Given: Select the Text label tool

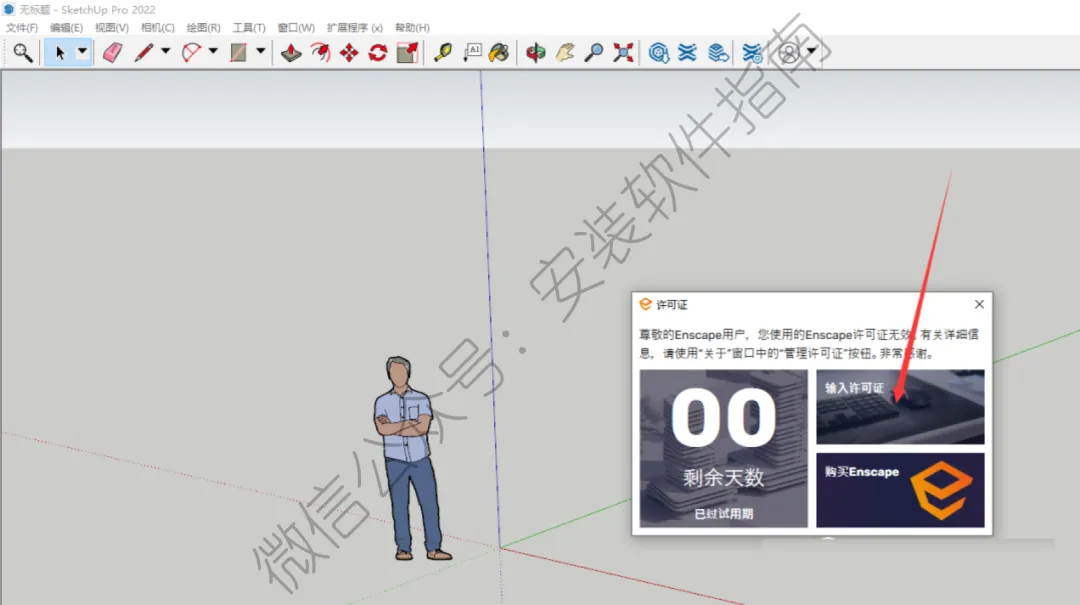Looking at the screenshot, I should point(472,53).
